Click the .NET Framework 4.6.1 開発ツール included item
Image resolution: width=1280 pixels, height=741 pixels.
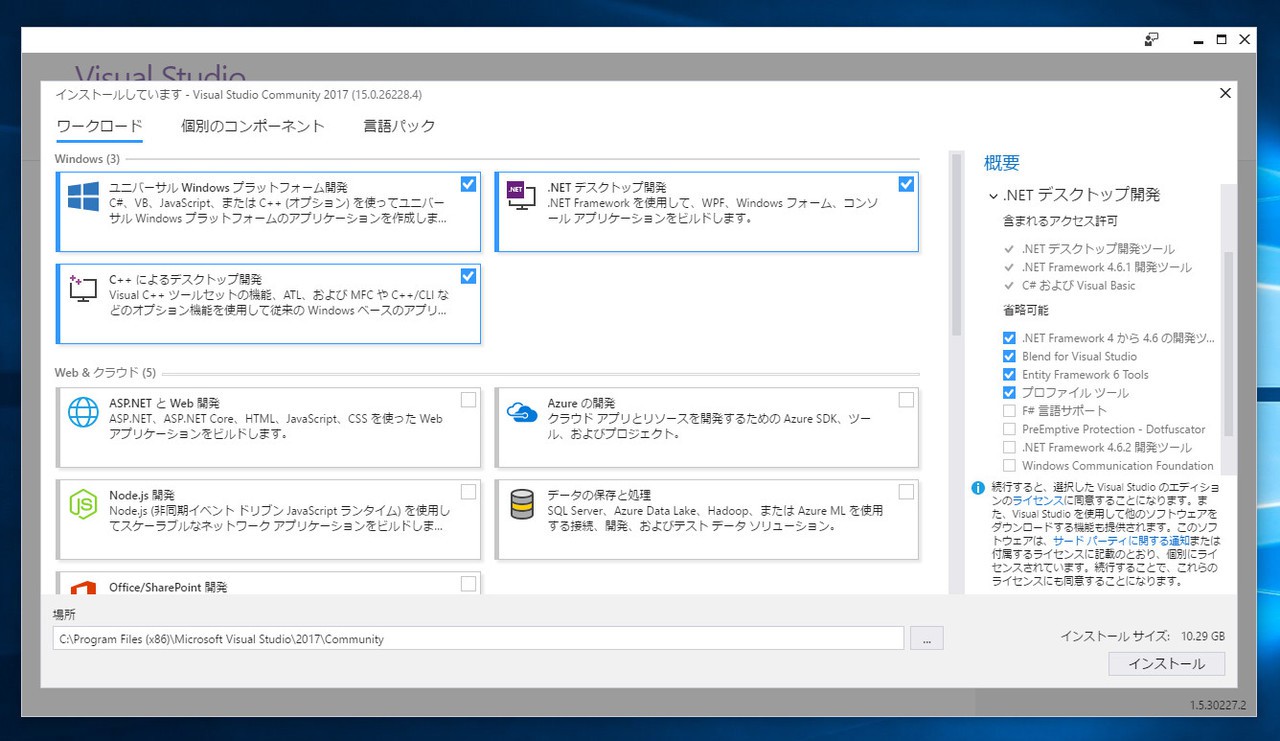(1107, 267)
